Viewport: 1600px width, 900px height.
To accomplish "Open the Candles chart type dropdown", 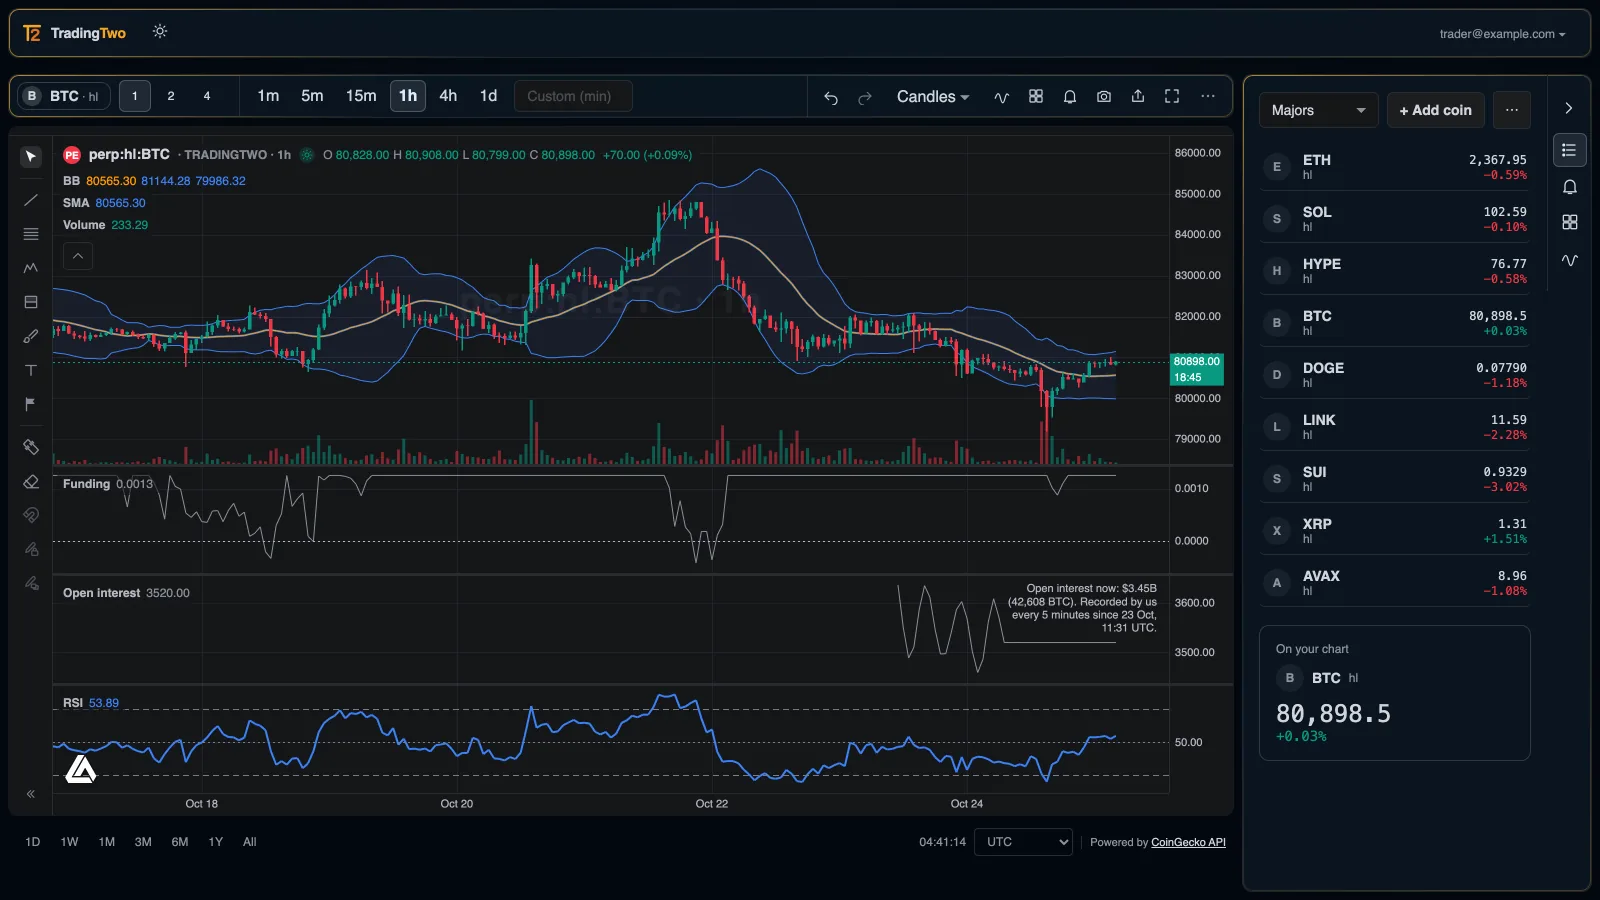I will pos(932,97).
